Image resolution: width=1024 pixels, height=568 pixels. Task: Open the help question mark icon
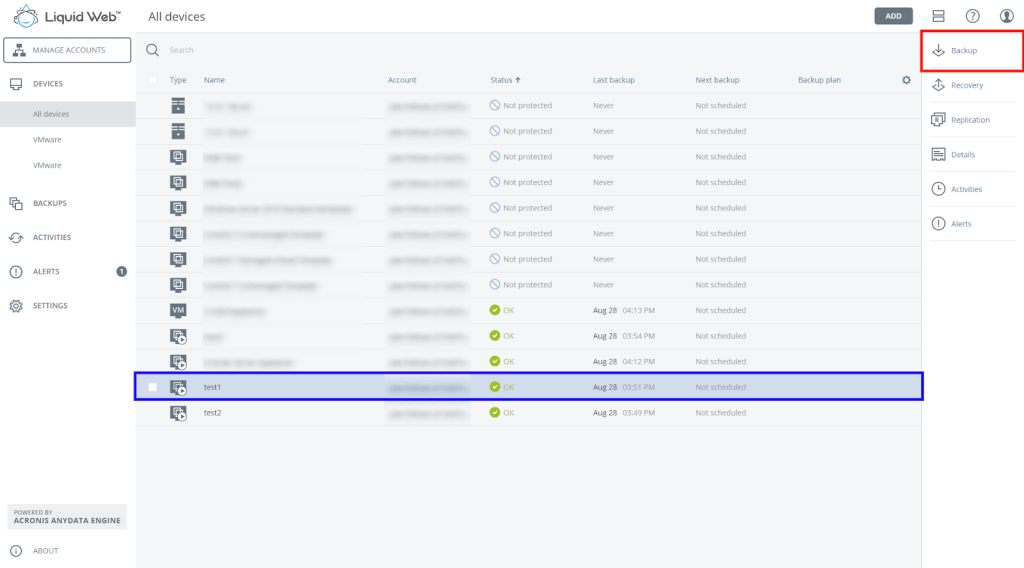[x=972, y=16]
